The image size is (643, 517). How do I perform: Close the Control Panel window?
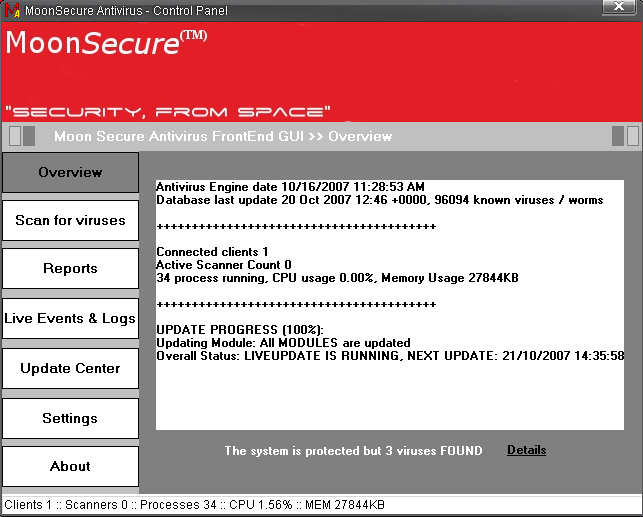point(619,6)
